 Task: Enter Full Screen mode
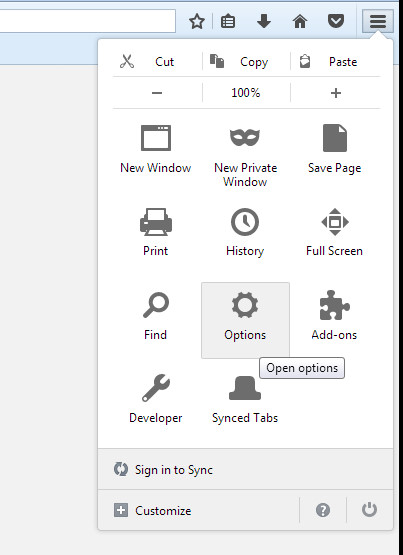[x=335, y=232]
